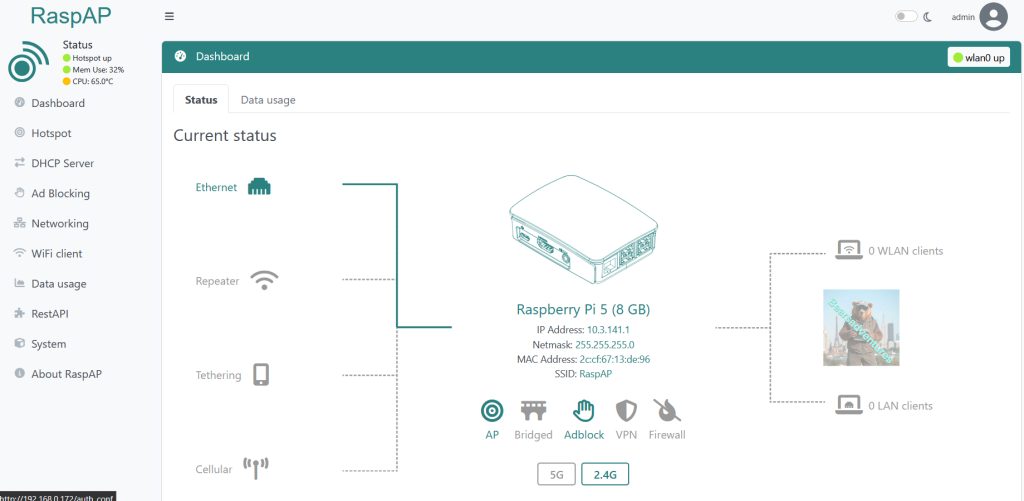The height and width of the screenshot is (501, 1024).
Task: Click the DHCP Server arrows icon
Action: tap(19, 163)
